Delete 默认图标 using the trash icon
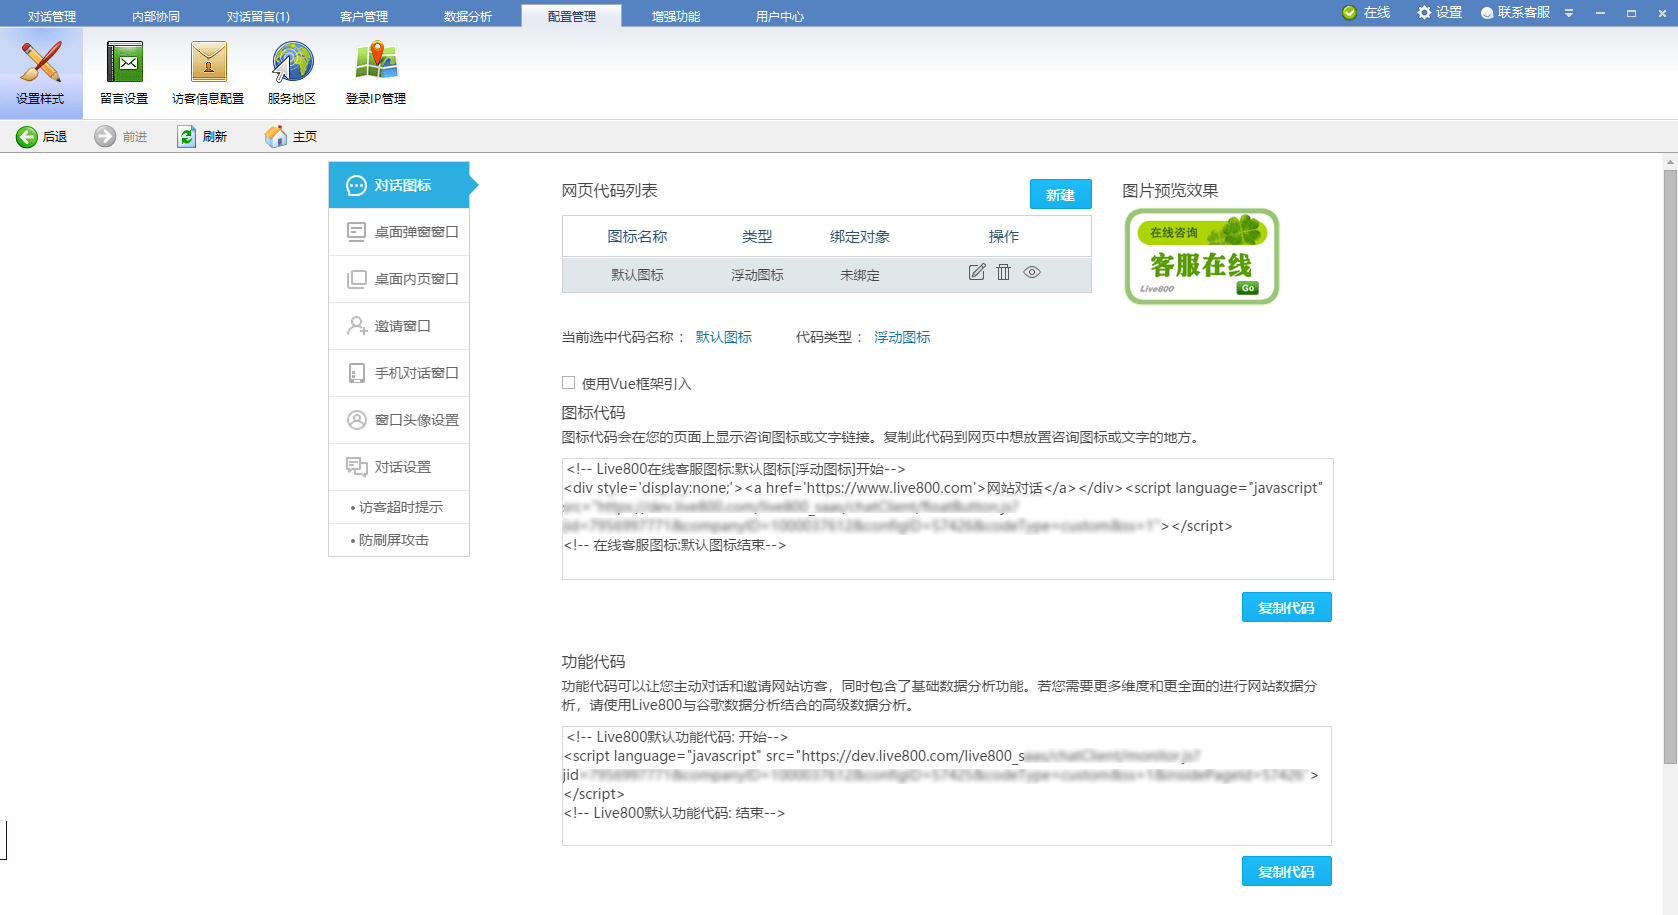 (x=1004, y=272)
